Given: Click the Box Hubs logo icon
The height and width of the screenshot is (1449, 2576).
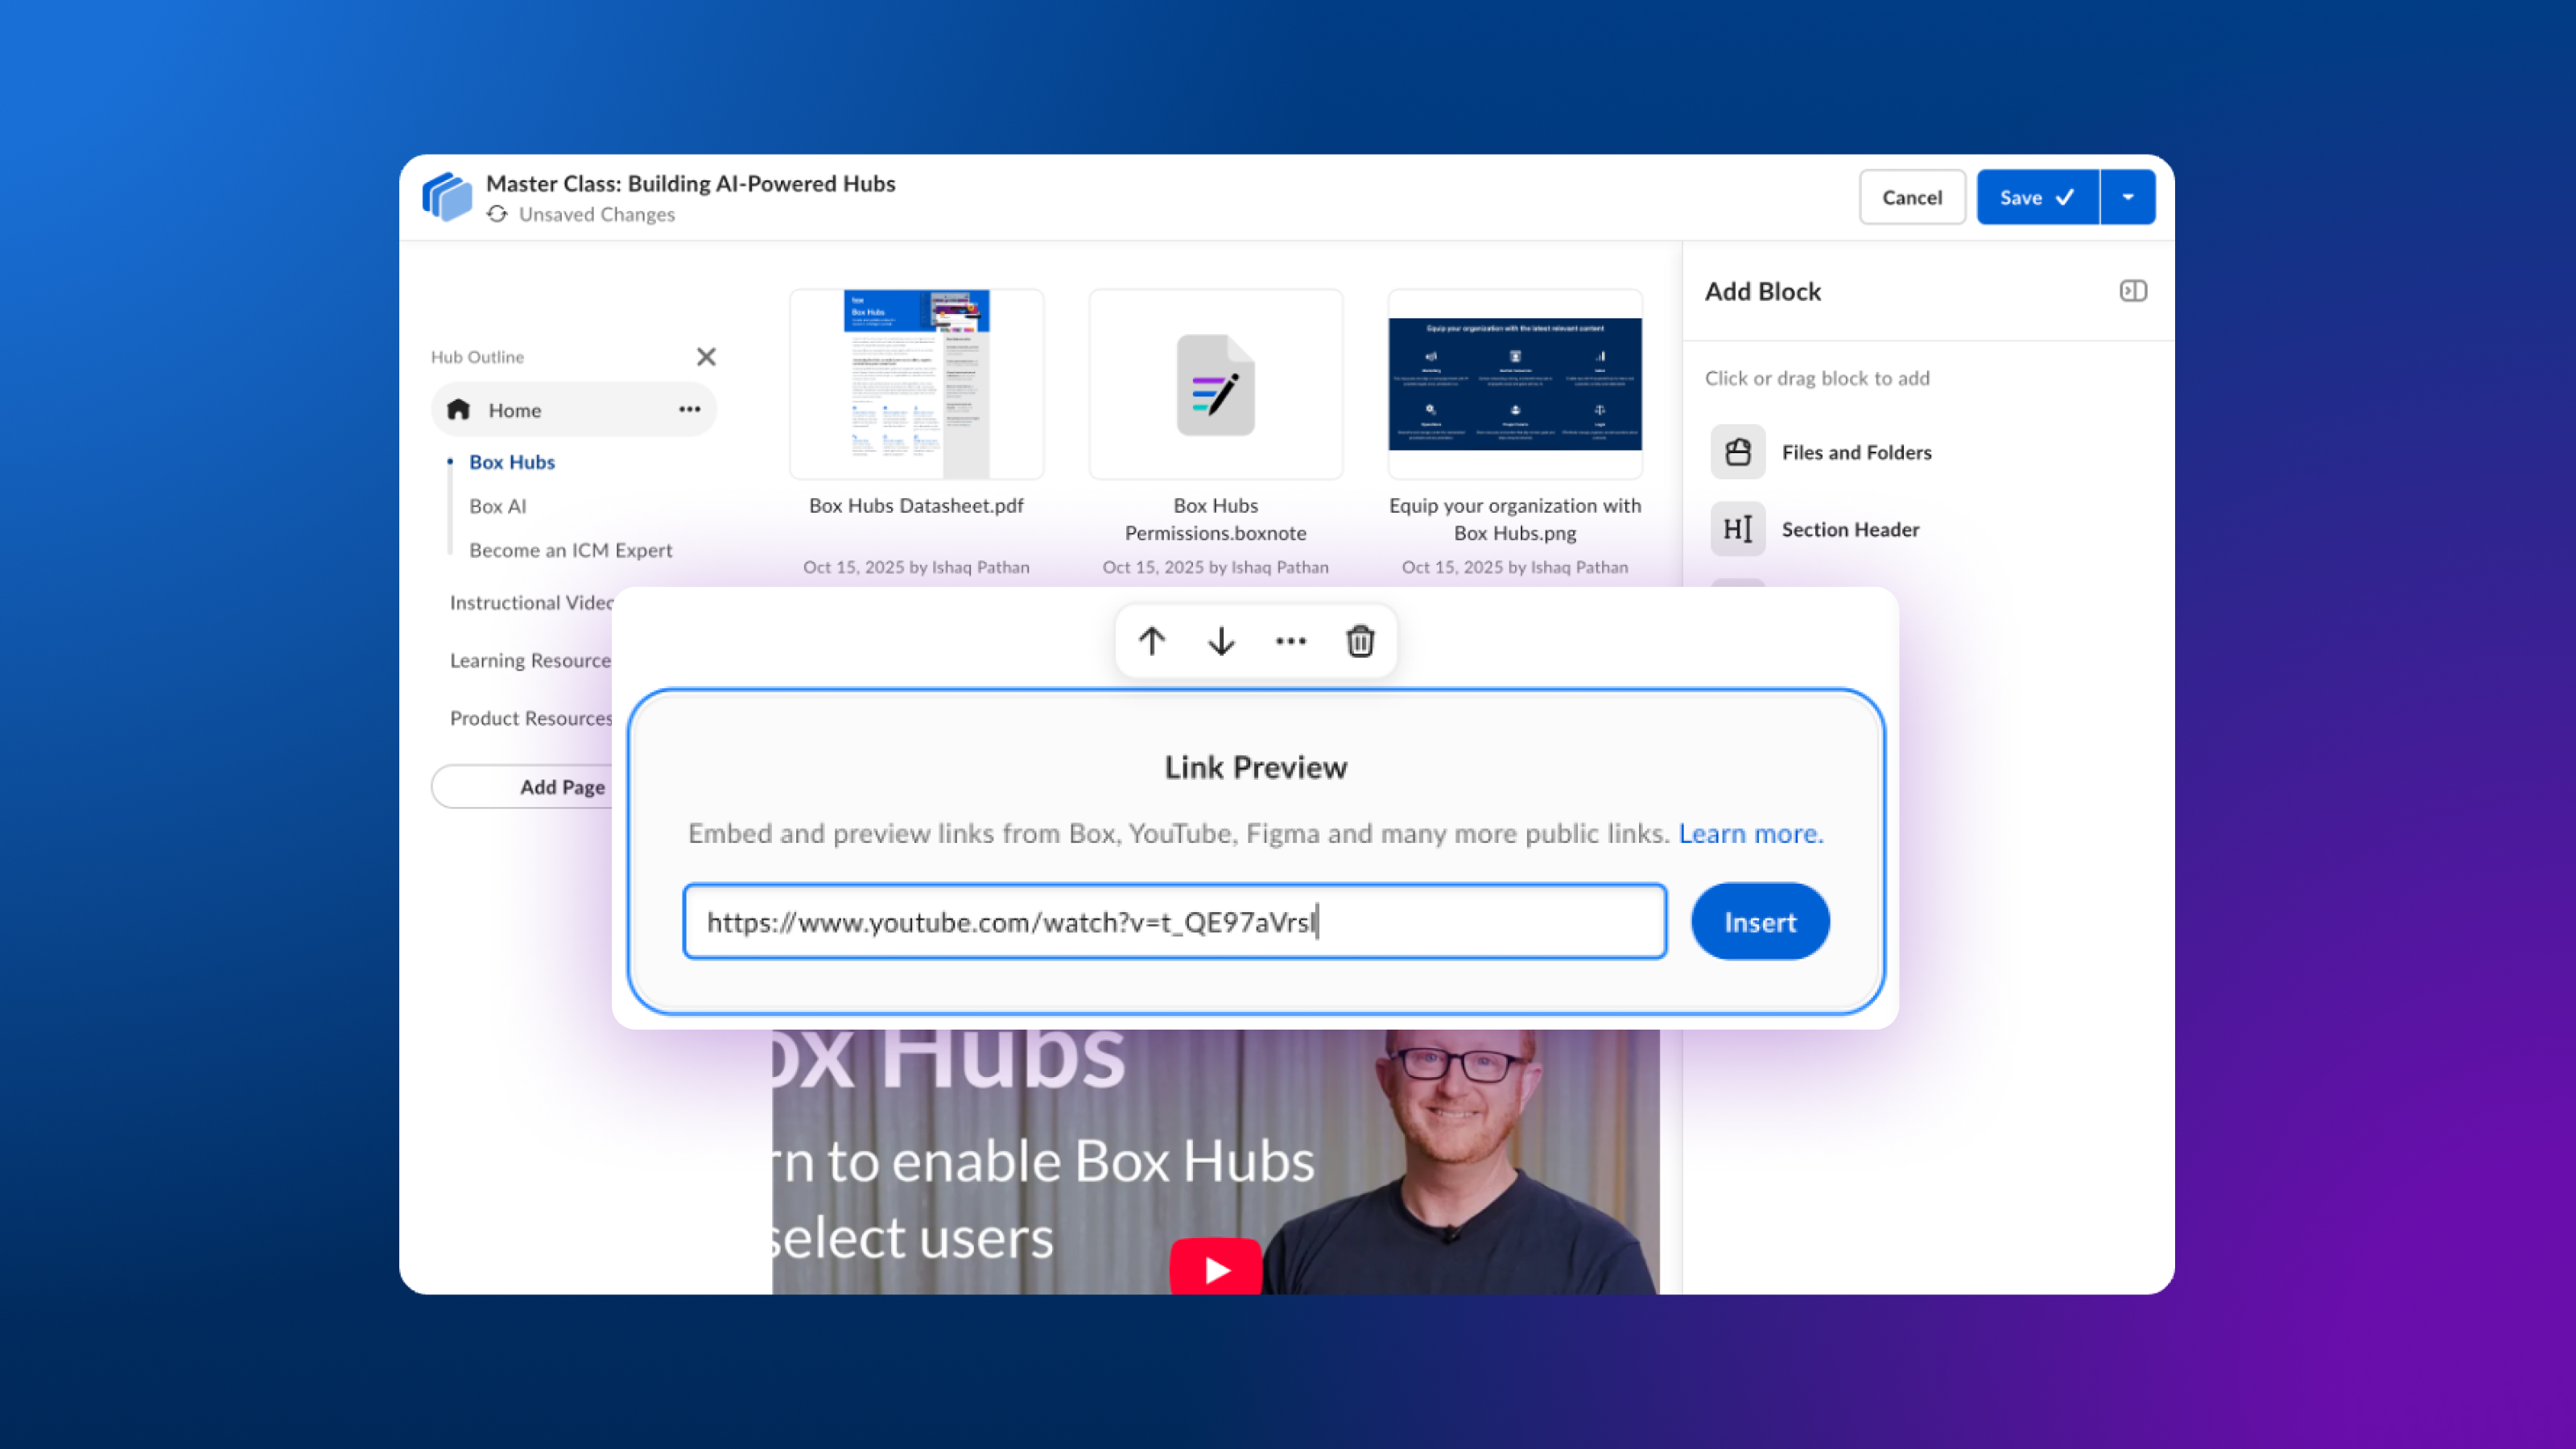Looking at the screenshot, I should click(447, 196).
